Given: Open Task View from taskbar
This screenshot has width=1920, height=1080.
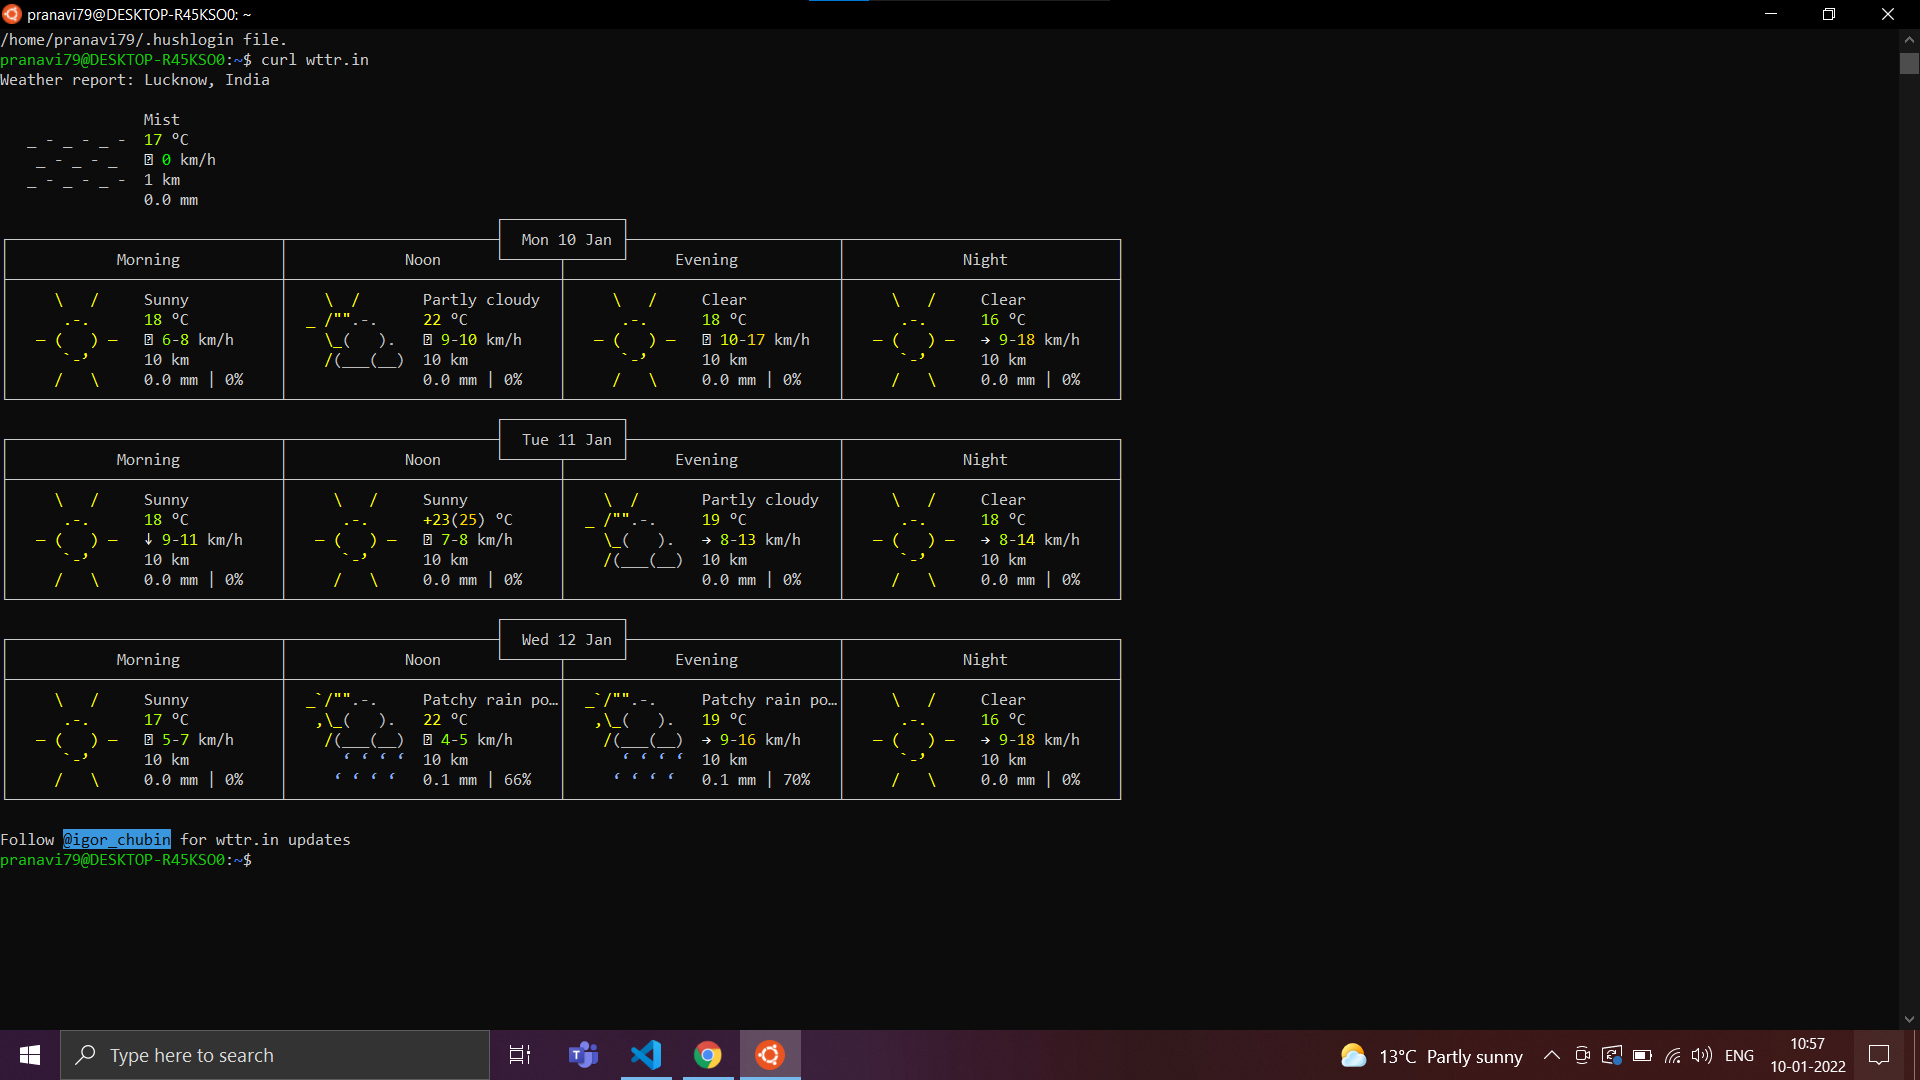Looking at the screenshot, I should pyautogui.click(x=520, y=1055).
